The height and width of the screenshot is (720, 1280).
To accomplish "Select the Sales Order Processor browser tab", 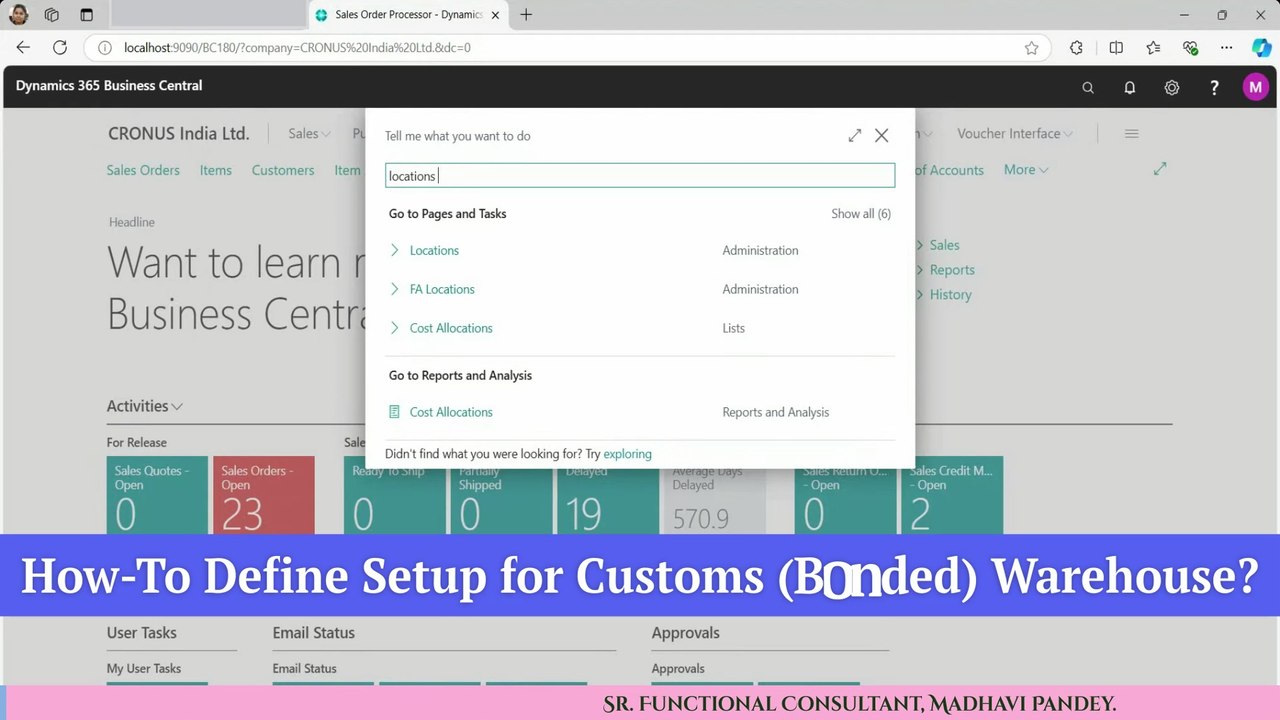I will 408,15.
